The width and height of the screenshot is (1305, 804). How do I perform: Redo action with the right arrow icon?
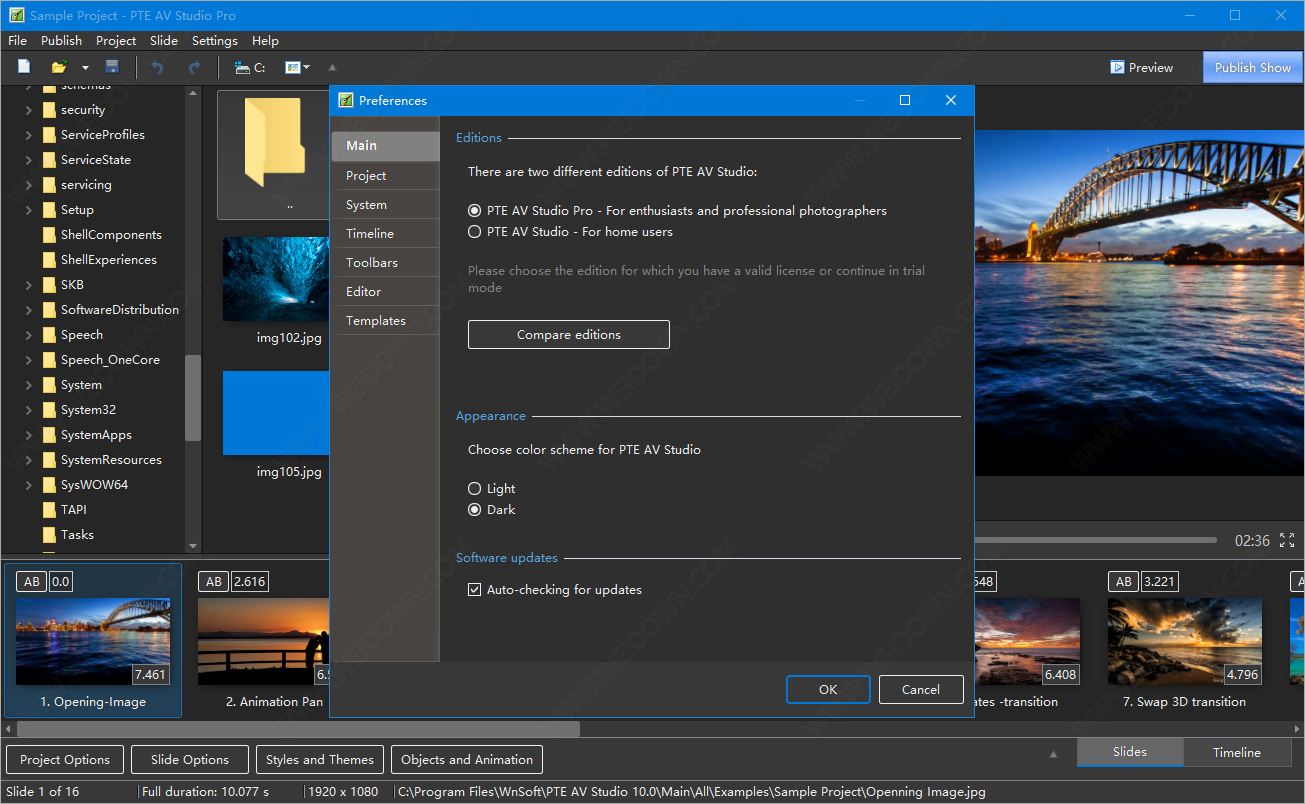[194, 67]
